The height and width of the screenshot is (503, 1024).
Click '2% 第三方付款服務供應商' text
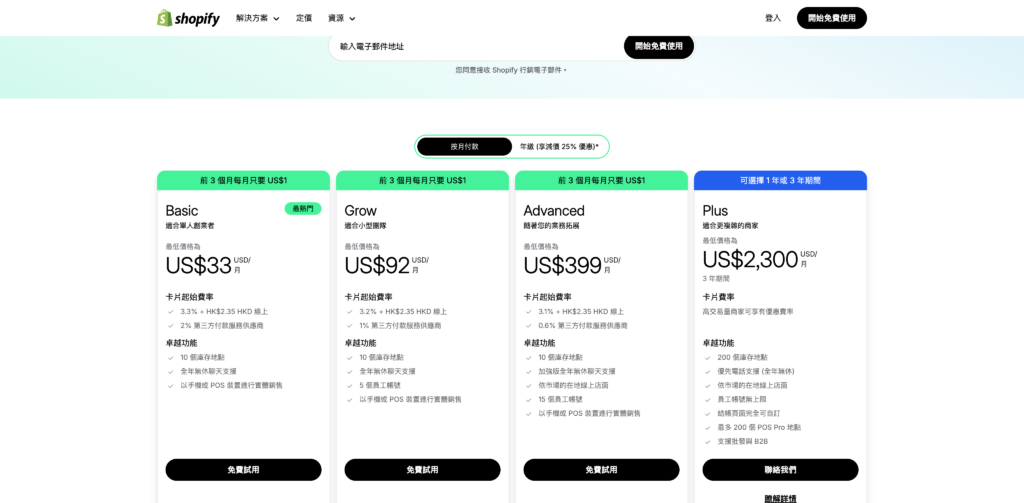tap(222, 325)
